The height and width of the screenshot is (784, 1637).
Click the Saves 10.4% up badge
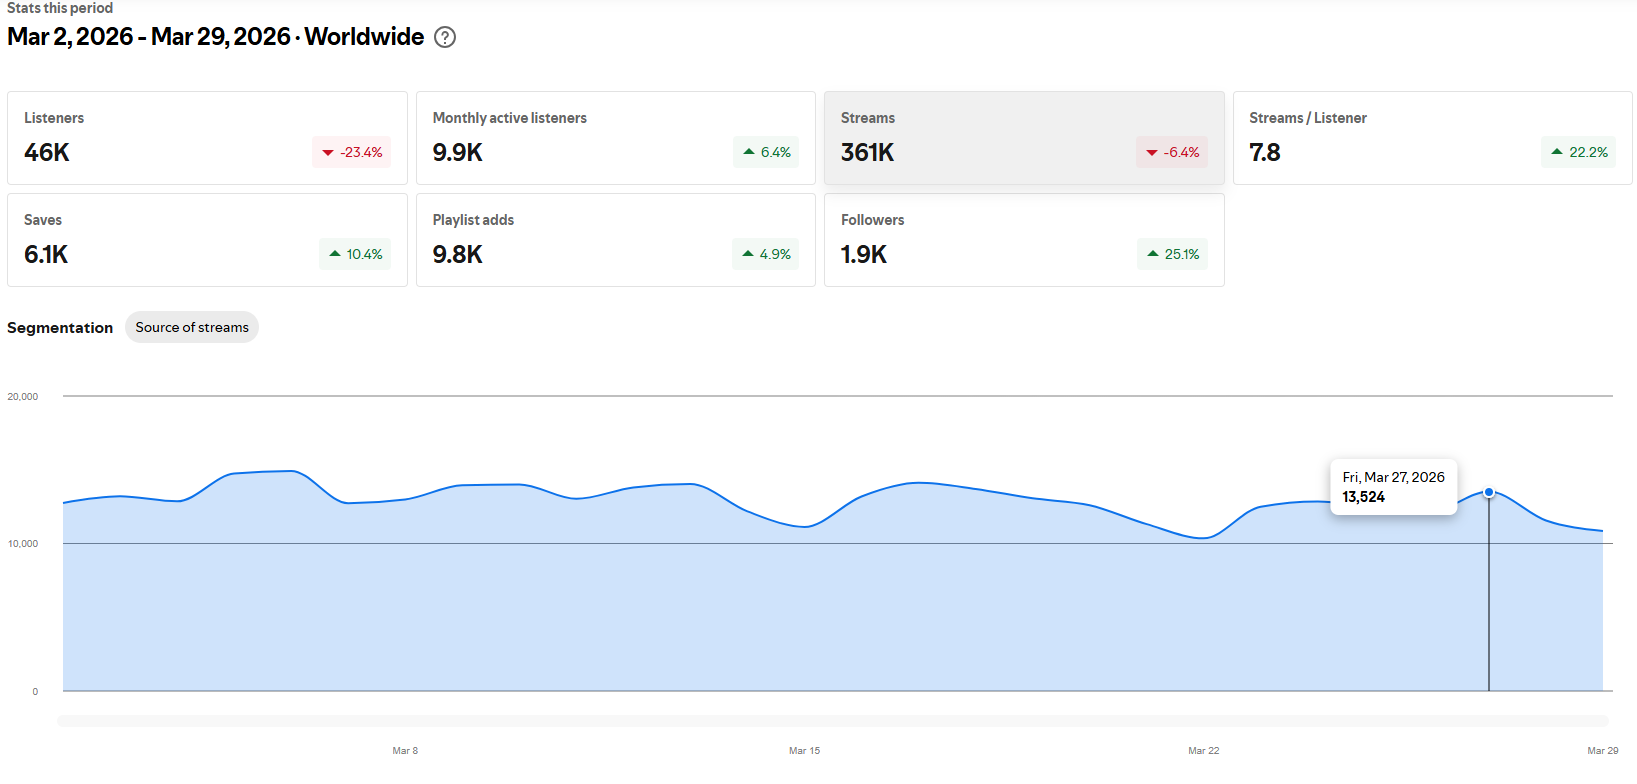click(x=355, y=254)
